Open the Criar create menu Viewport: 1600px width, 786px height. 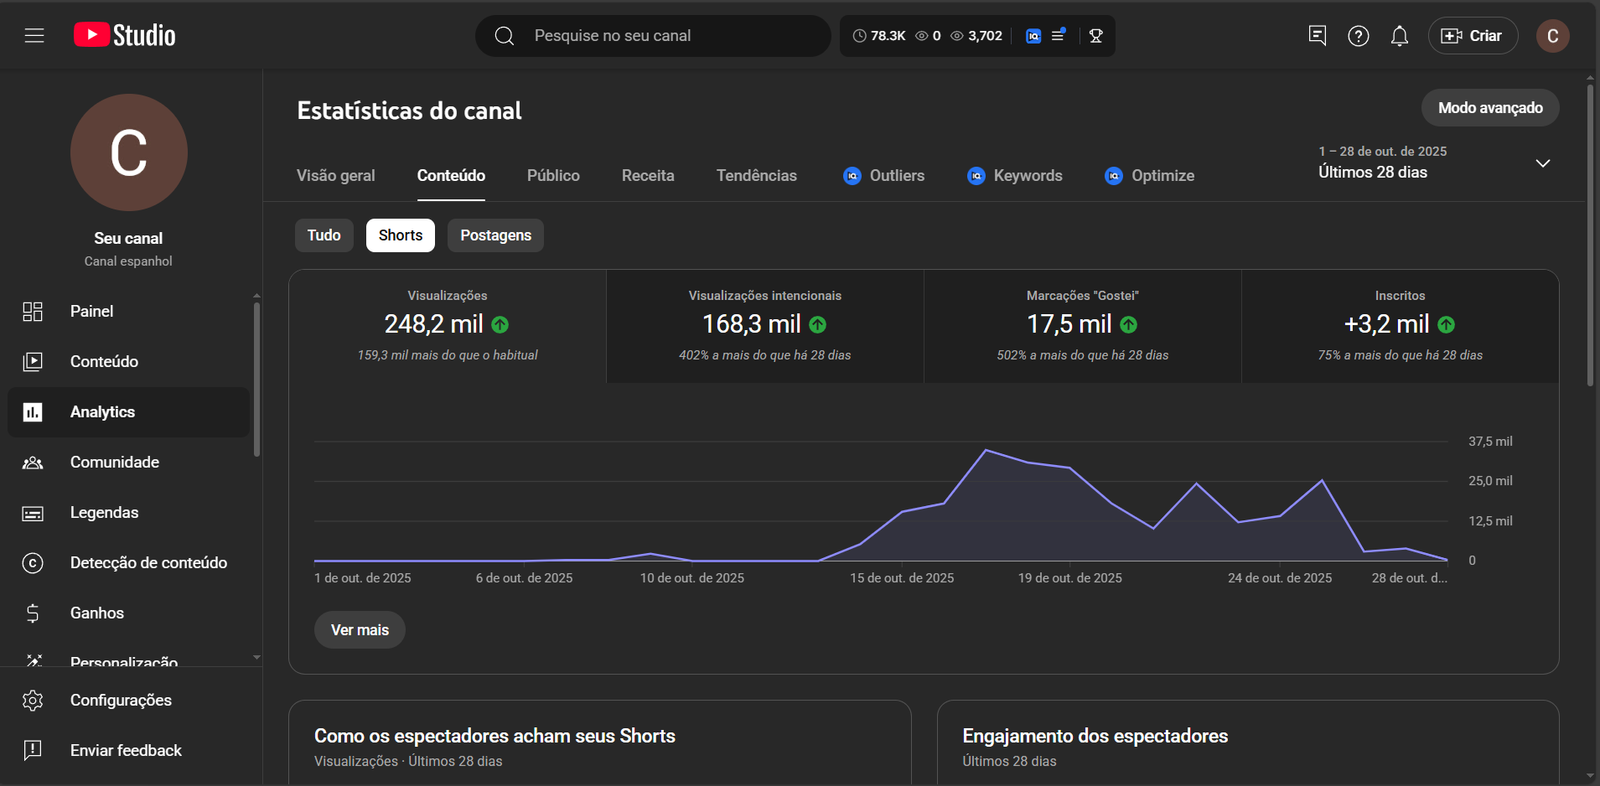tap(1472, 36)
